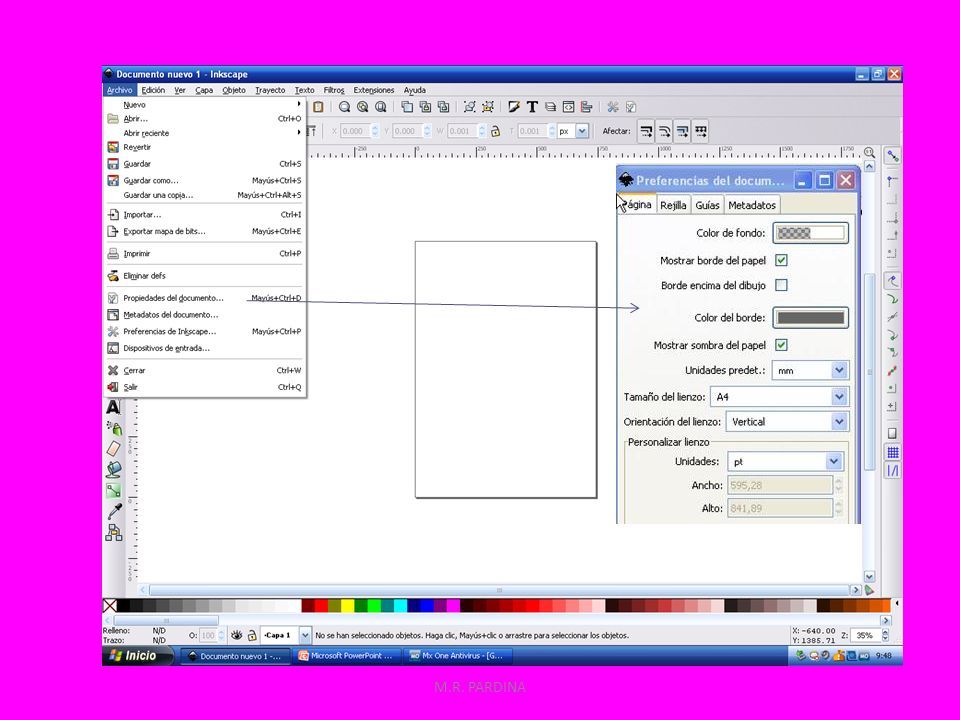Toggle snapping to grids in snap bar
Image resolution: width=960 pixels, height=720 pixels.
point(893,452)
